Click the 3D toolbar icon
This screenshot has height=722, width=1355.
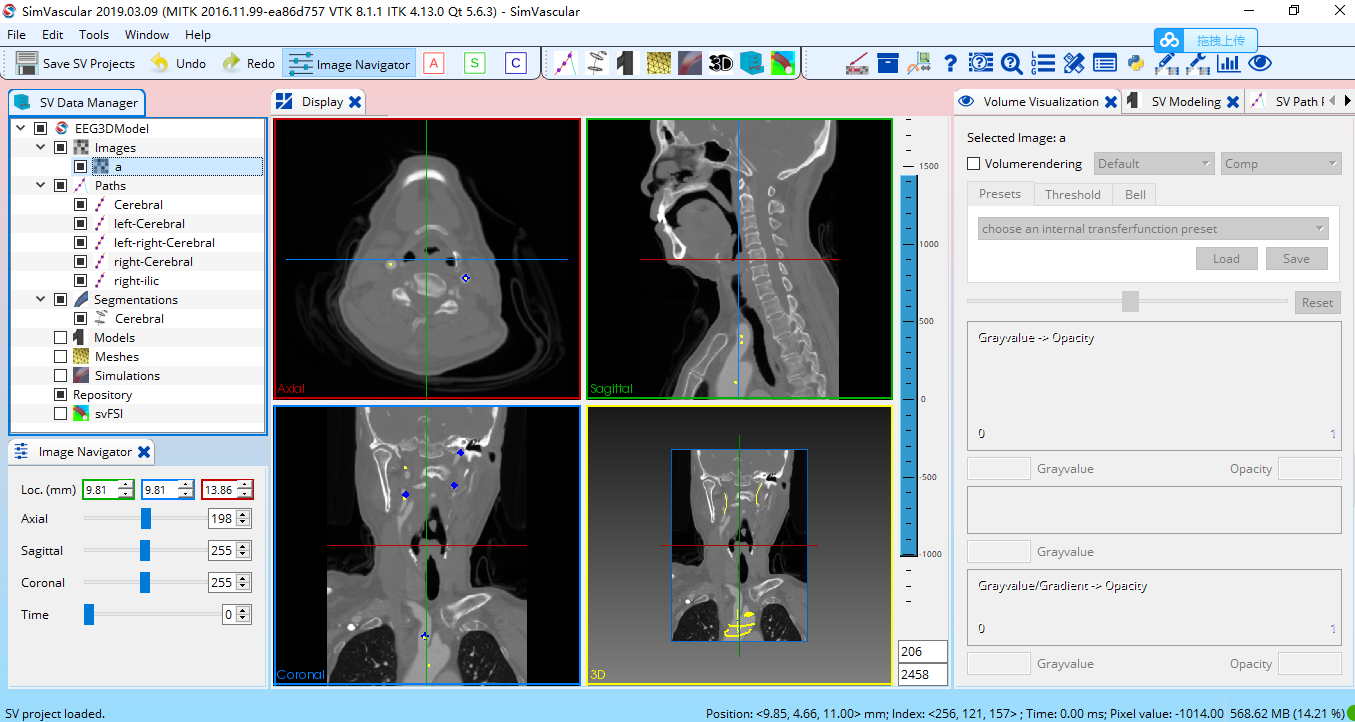coord(720,63)
